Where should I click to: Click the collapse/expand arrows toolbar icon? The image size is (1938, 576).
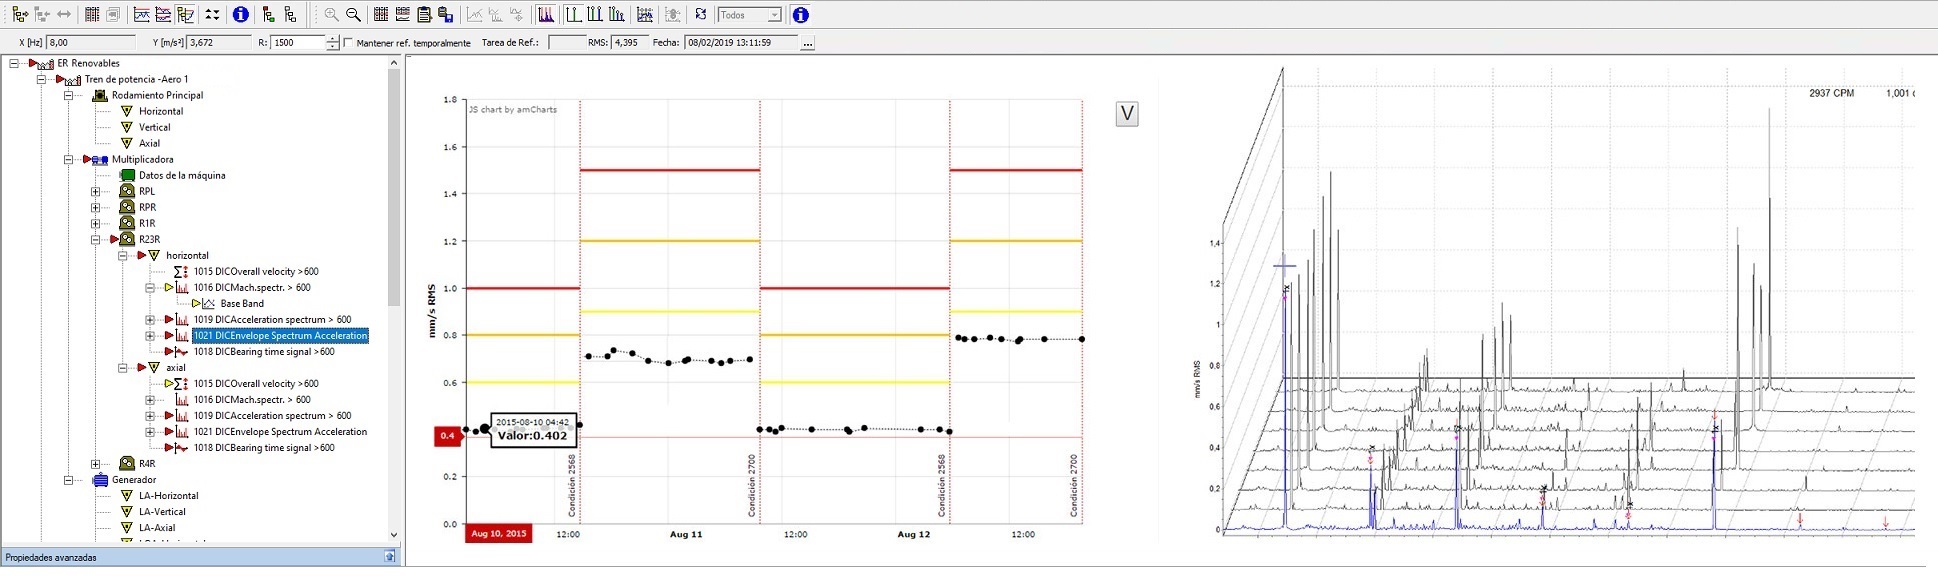pyautogui.click(x=212, y=15)
